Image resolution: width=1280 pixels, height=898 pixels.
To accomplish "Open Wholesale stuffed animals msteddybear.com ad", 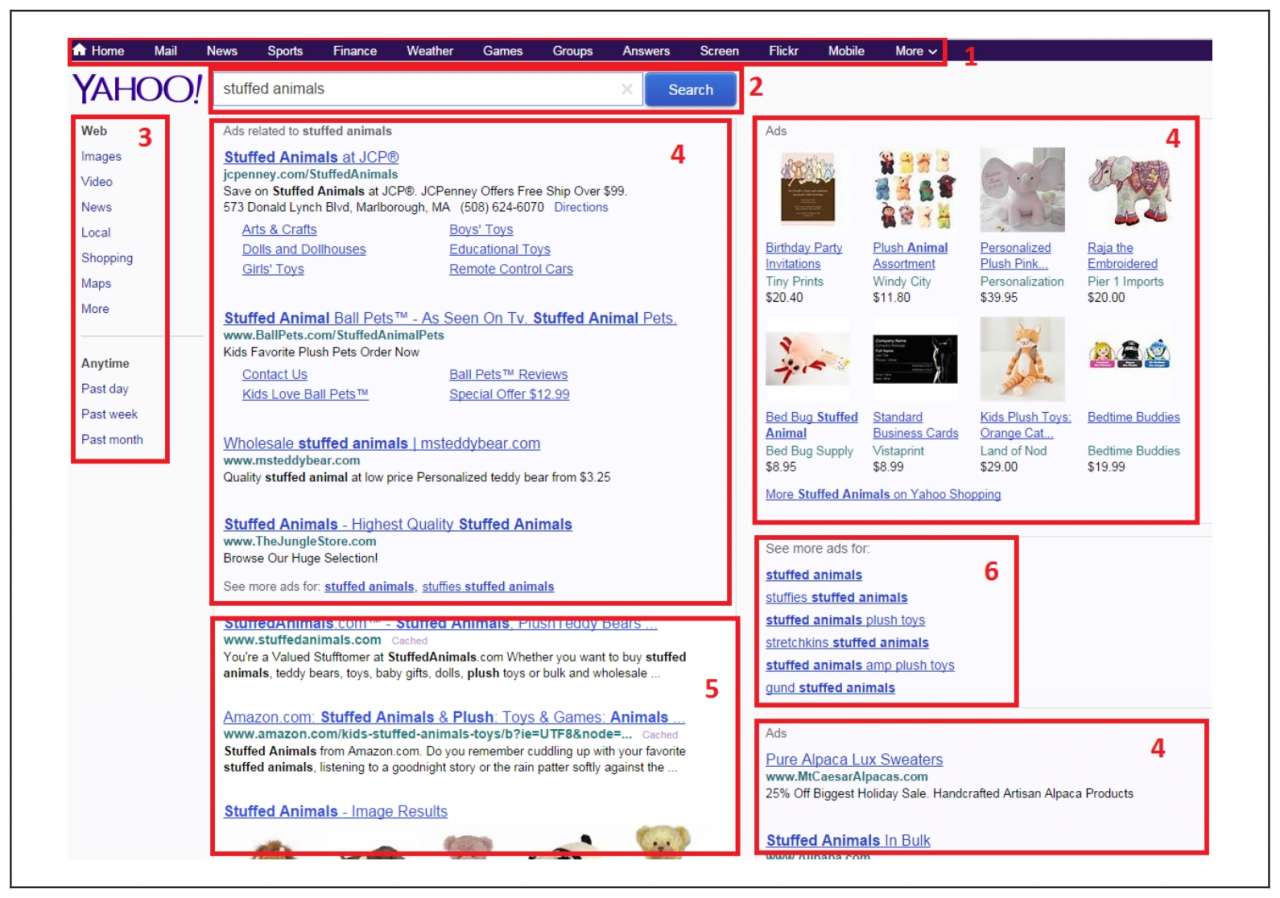I will pos(382,443).
